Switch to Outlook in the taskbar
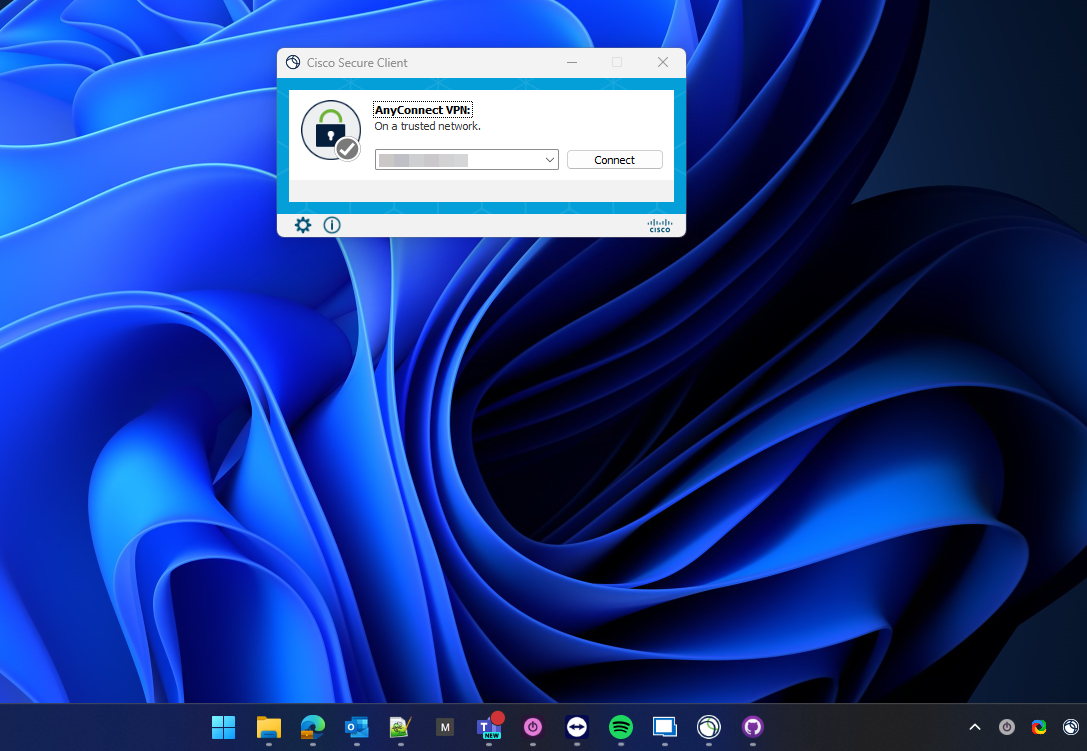This screenshot has width=1087, height=751. pos(357,727)
